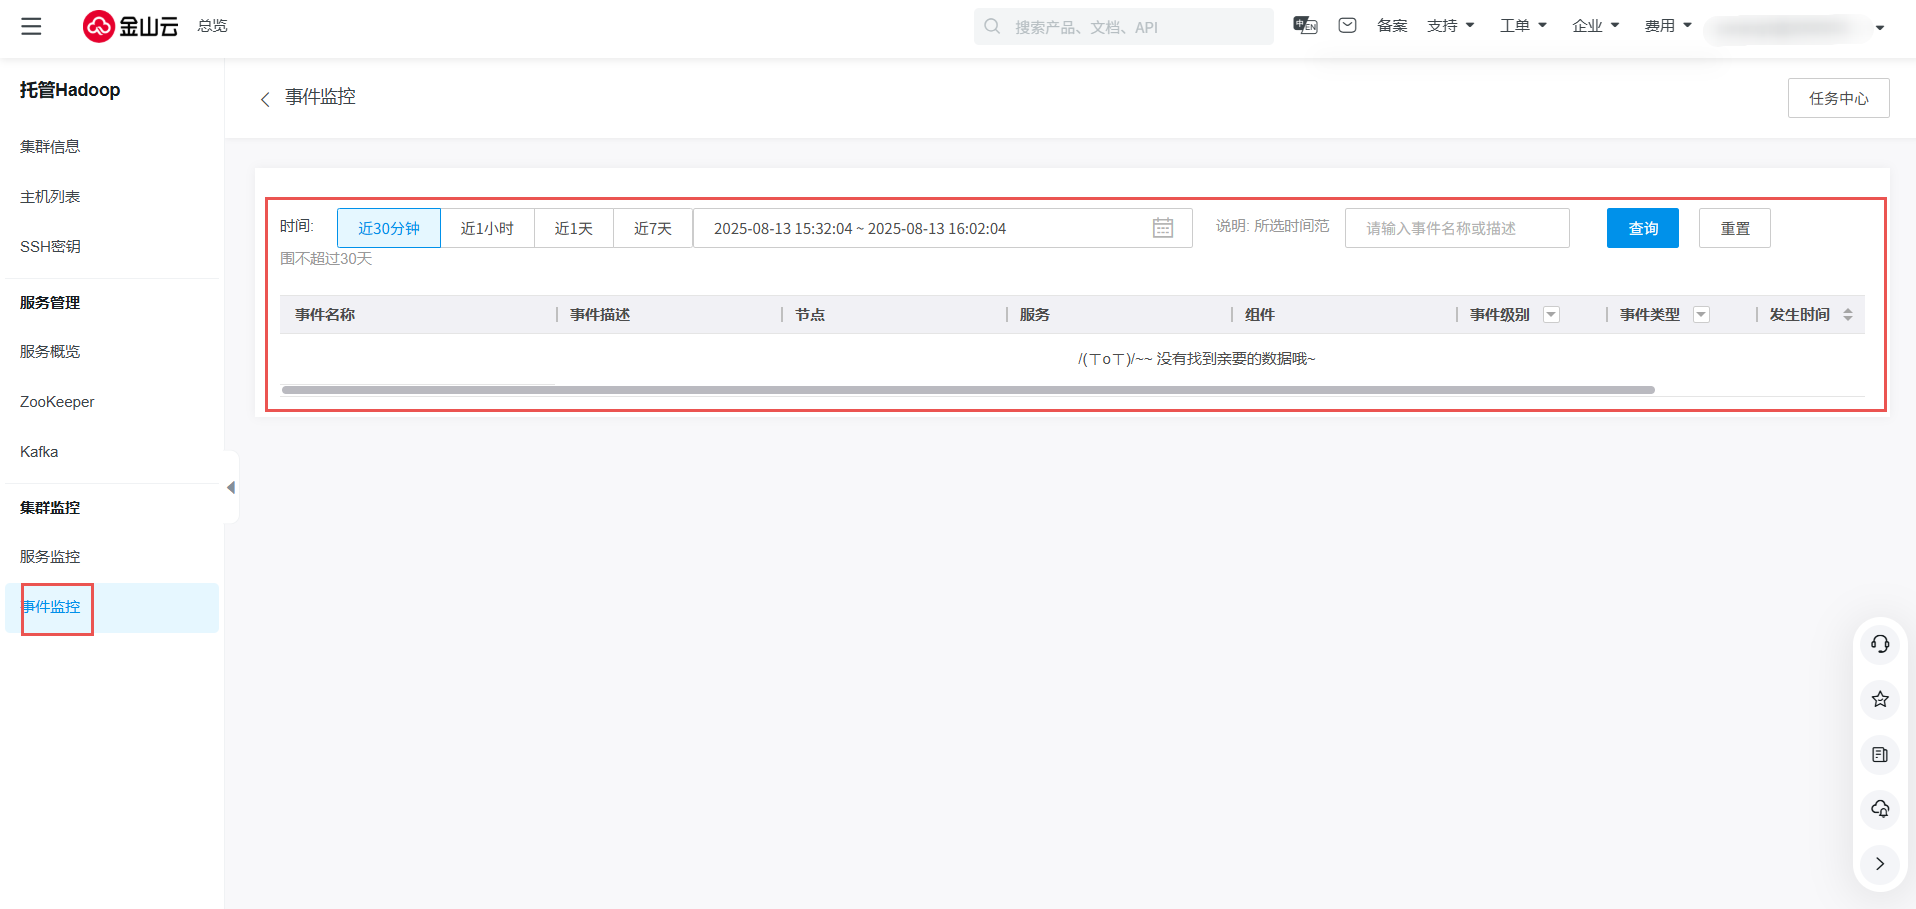1916x909 pixels.
Task: Open the message inbox icon
Action: tap(1347, 26)
